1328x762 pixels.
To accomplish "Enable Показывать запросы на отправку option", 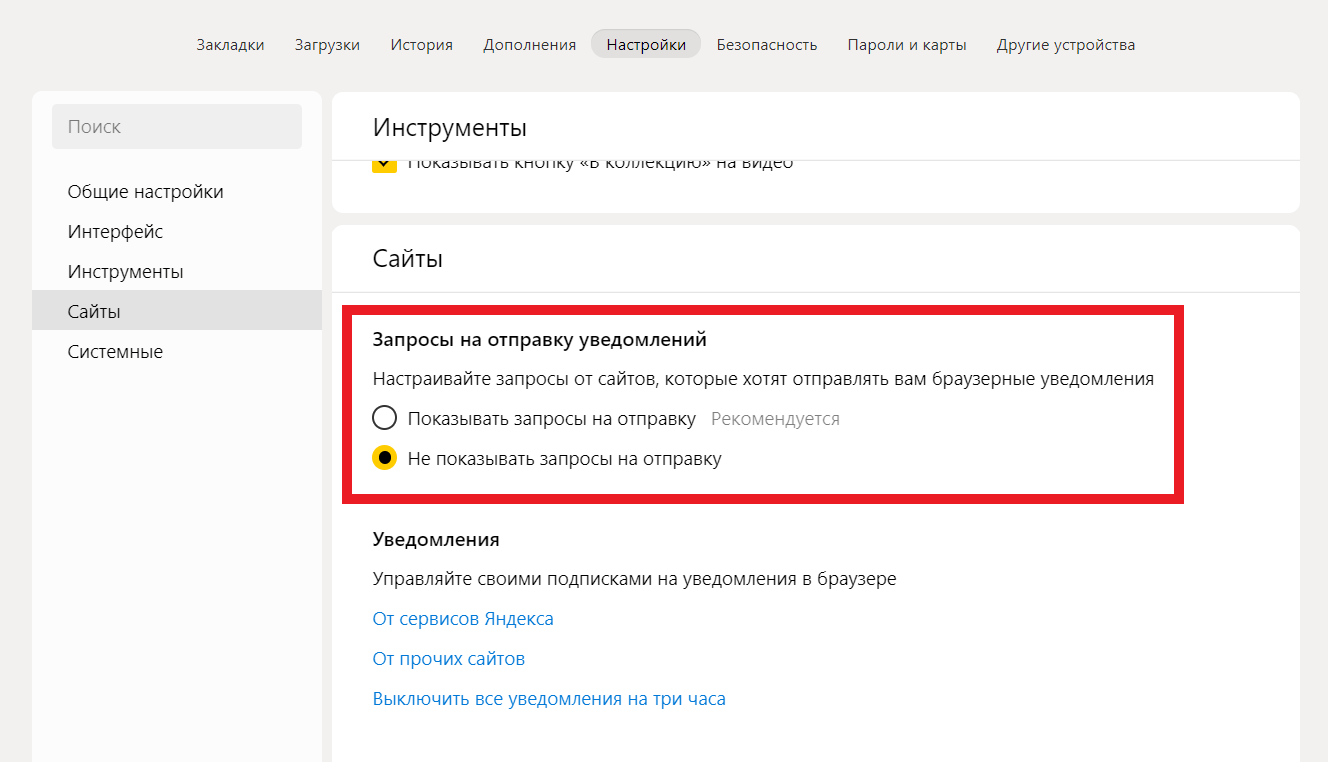I will [385, 418].
